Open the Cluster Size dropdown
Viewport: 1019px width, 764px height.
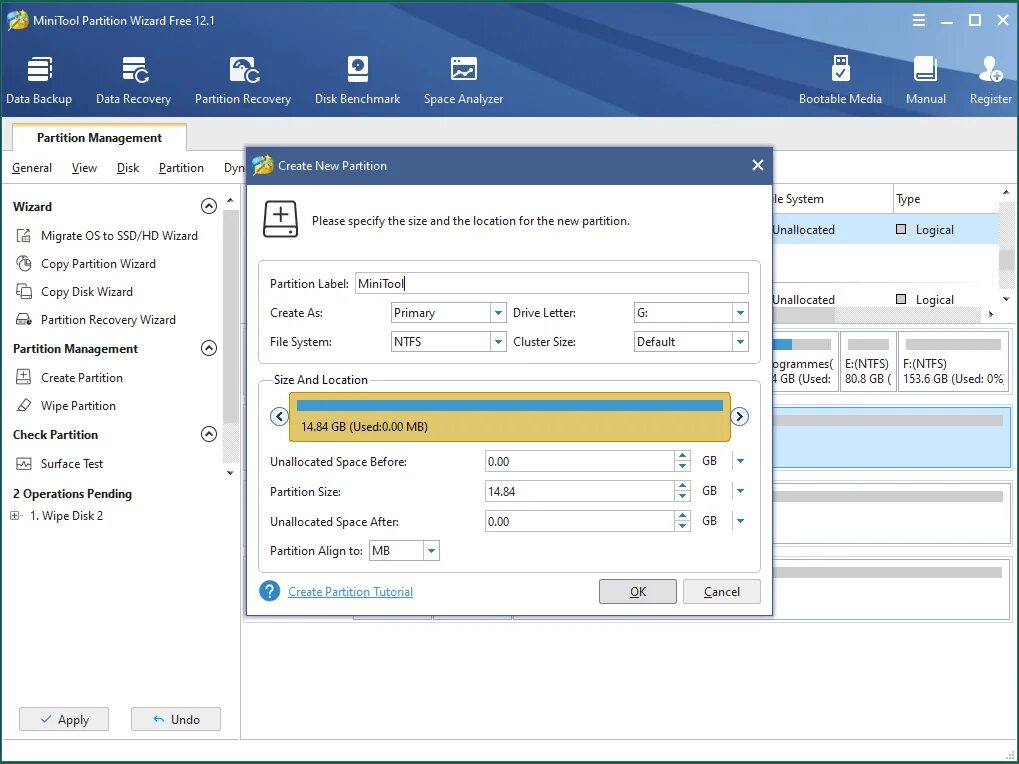740,342
